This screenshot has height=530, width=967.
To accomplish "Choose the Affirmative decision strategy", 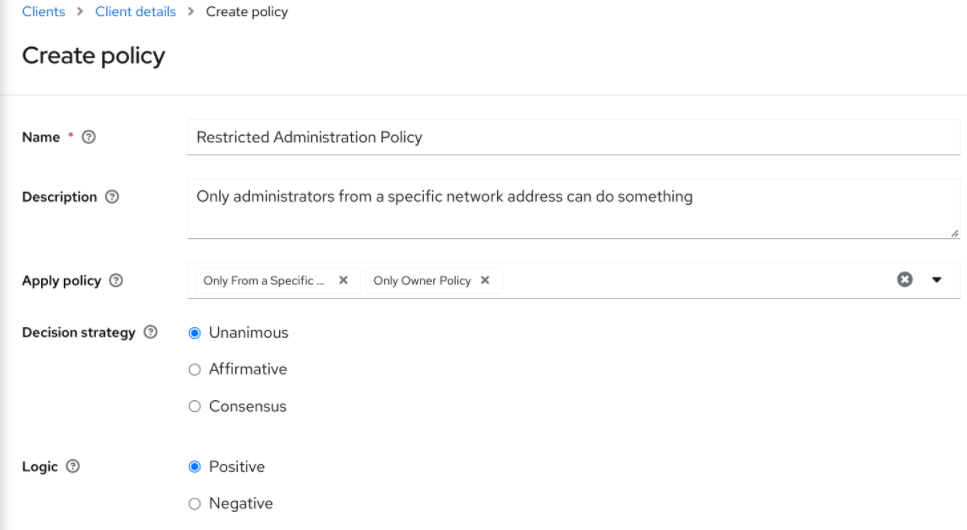I will (x=195, y=370).
